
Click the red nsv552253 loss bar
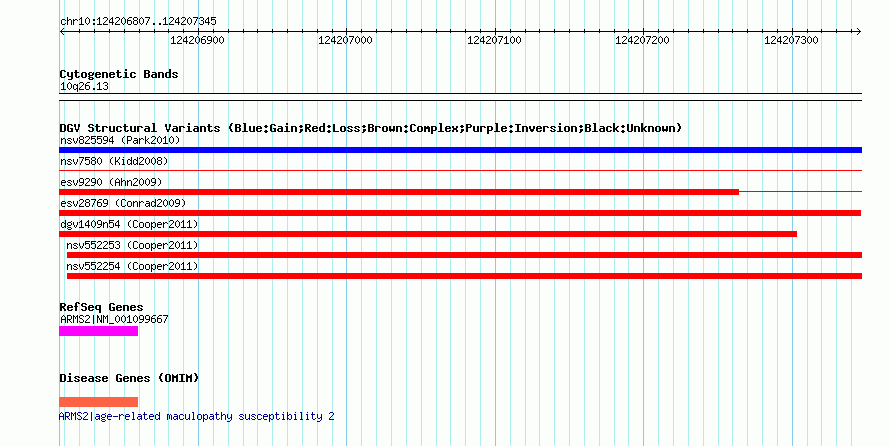(x=464, y=255)
